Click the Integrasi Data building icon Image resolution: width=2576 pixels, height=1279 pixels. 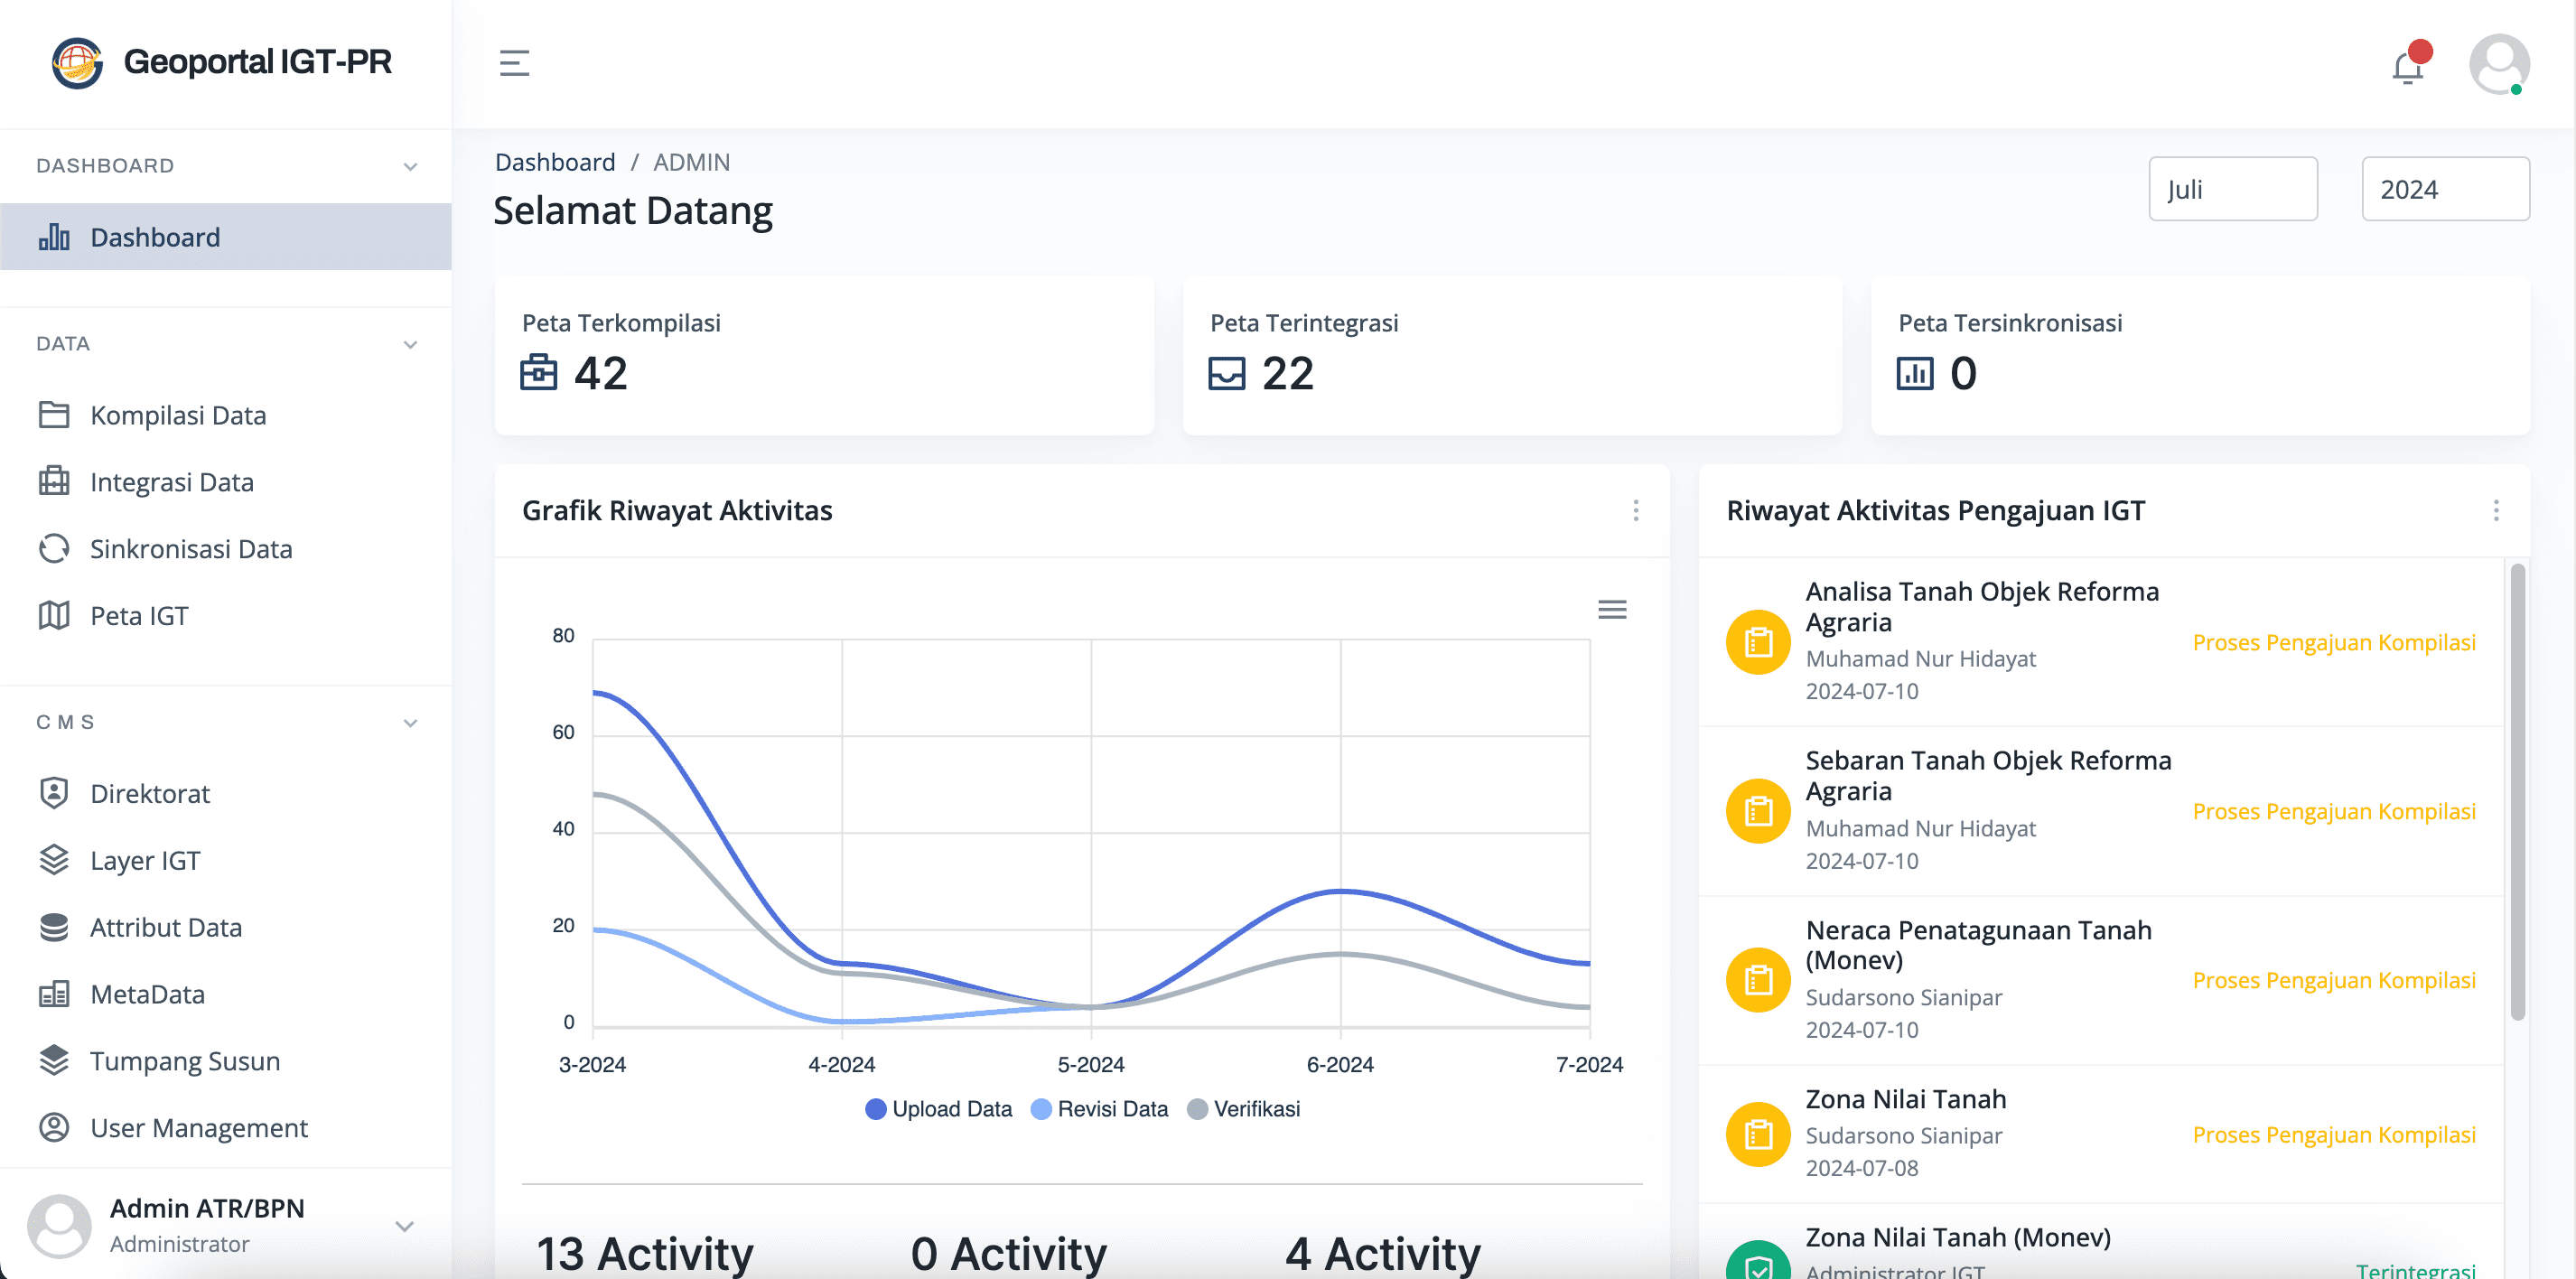coord(54,482)
